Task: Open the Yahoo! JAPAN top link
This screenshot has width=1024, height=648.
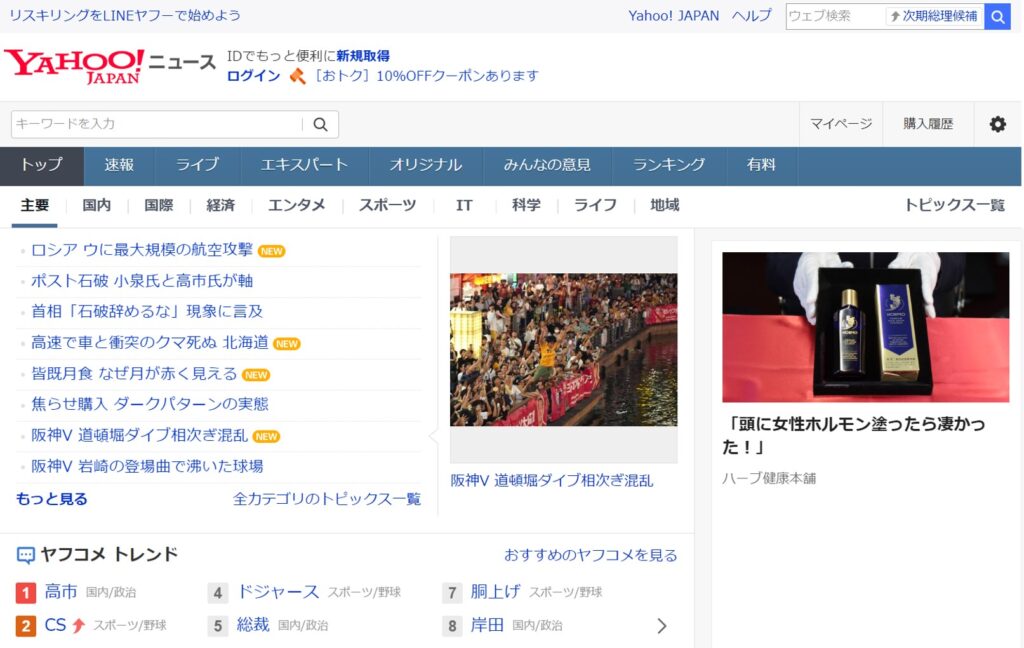Action: tap(673, 16)
